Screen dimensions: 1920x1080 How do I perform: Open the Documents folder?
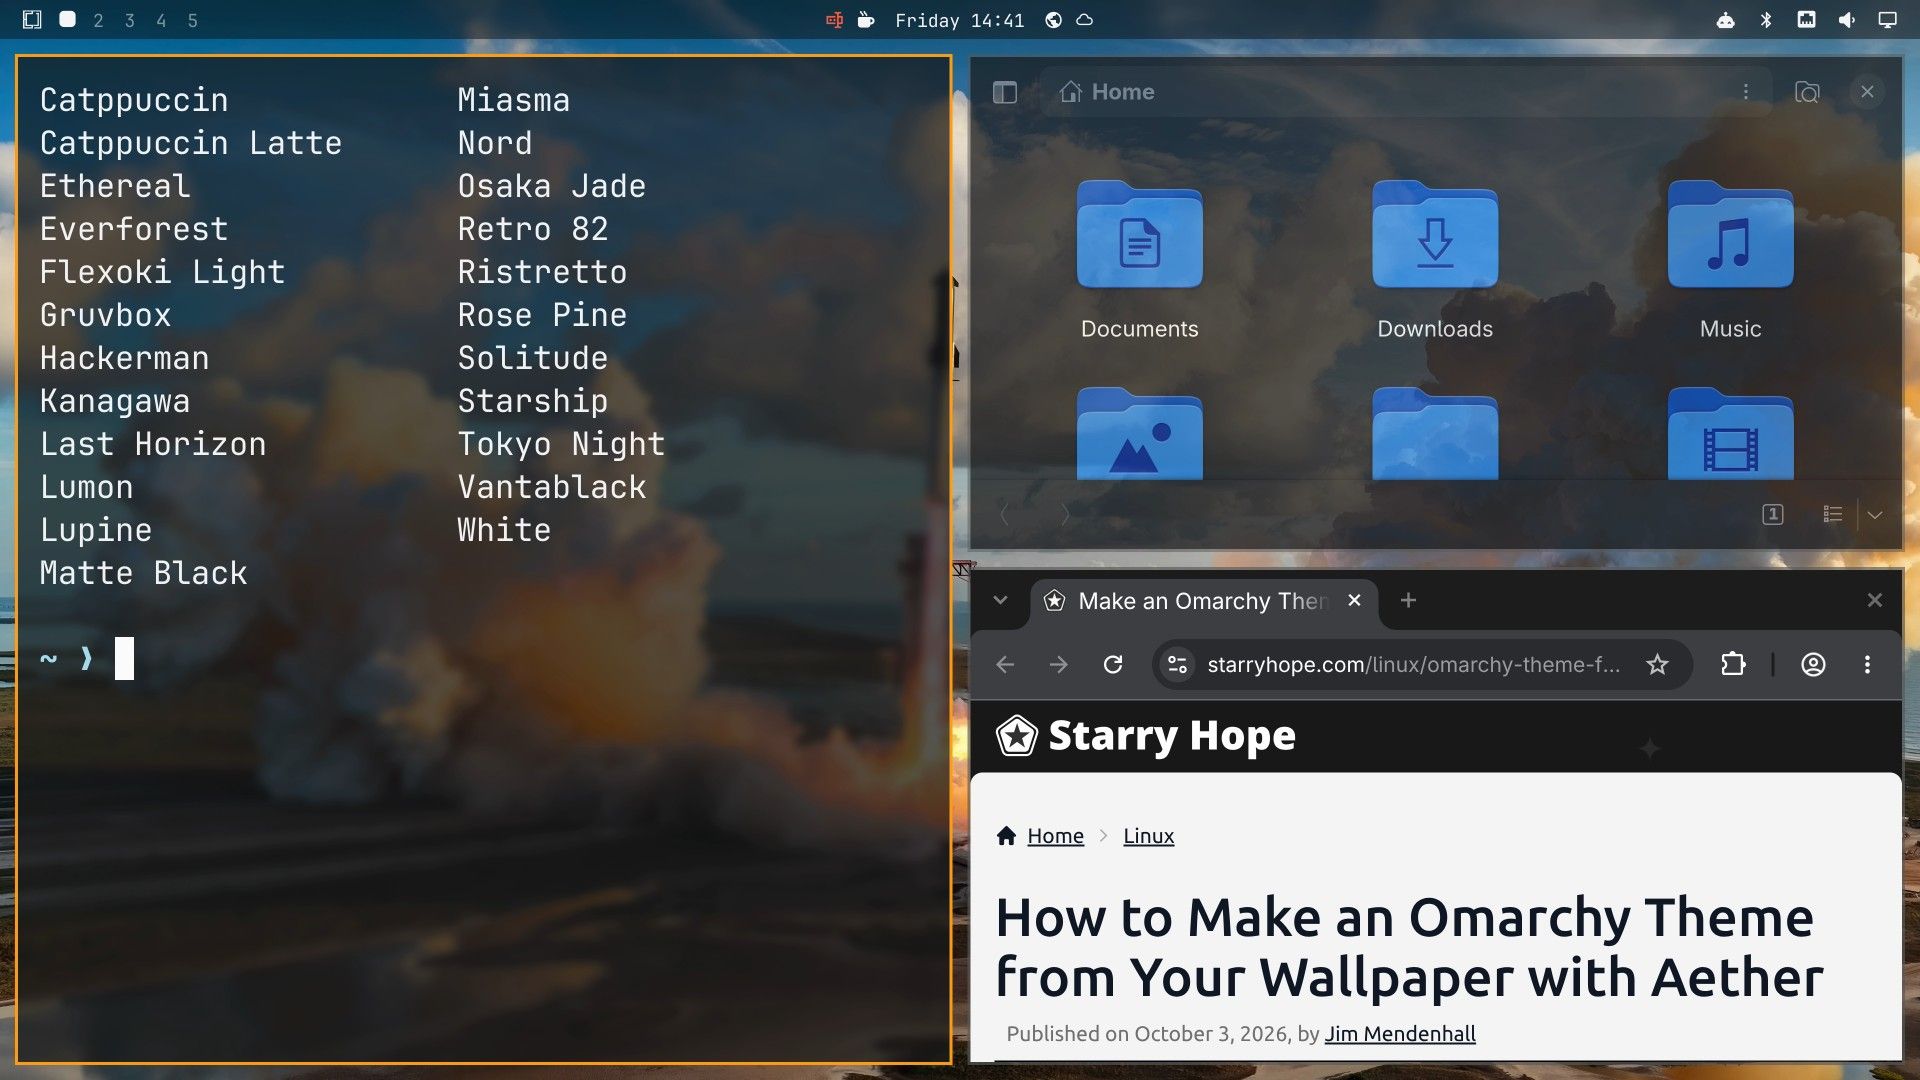(1139, 260)
